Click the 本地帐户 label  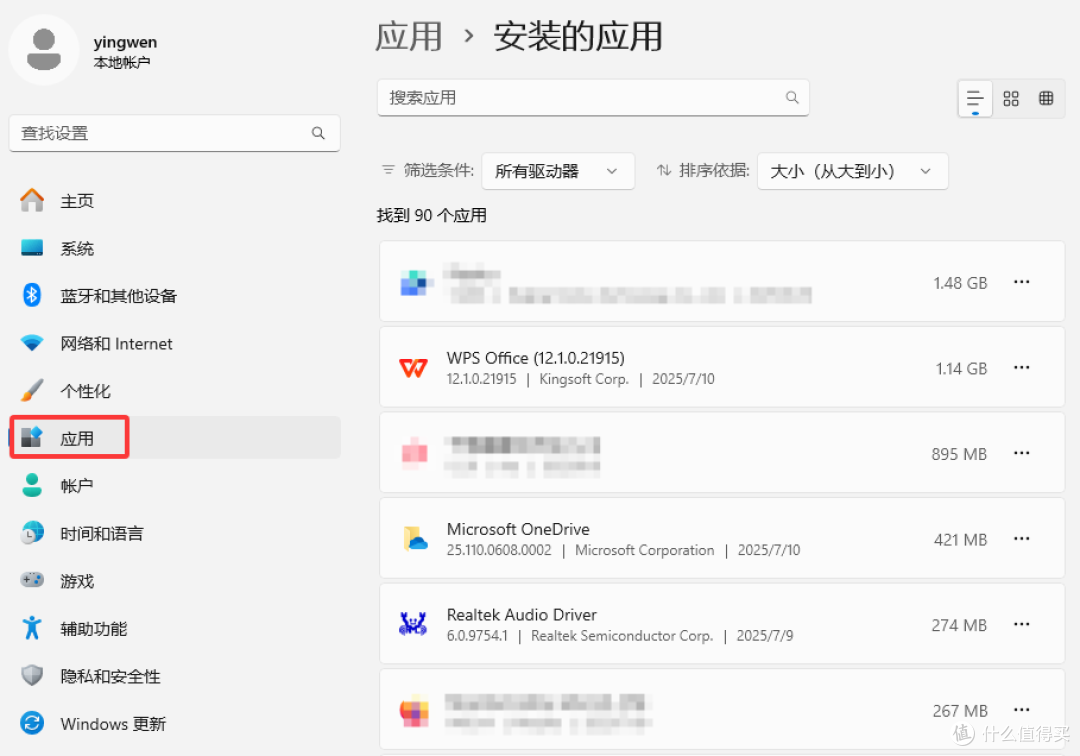[x=122, y=63]
